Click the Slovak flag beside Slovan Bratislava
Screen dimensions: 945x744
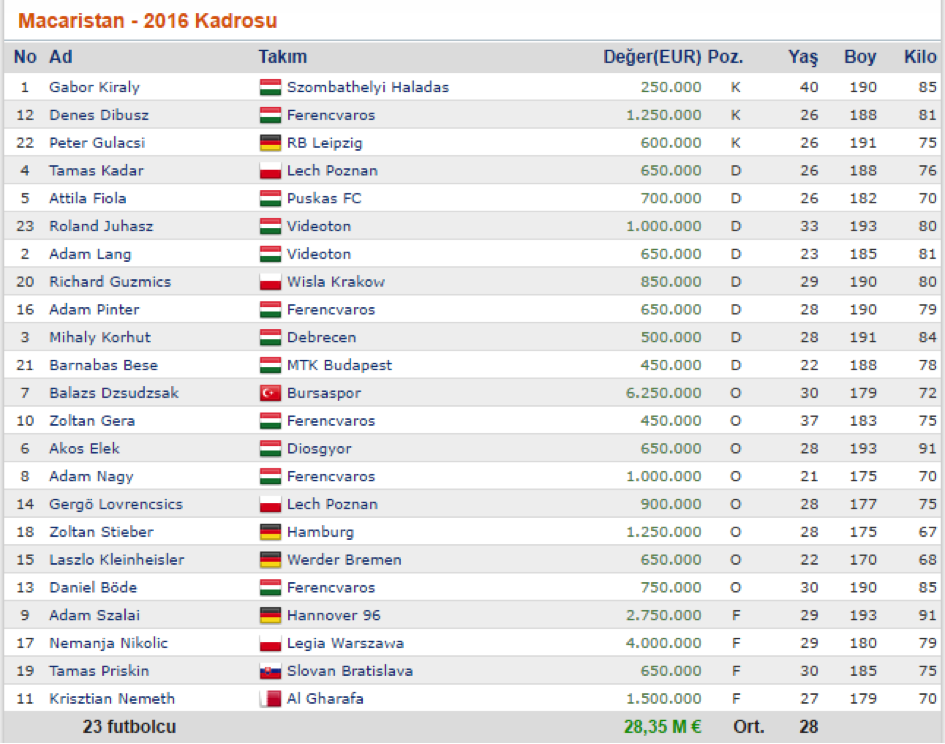point(270,670)
